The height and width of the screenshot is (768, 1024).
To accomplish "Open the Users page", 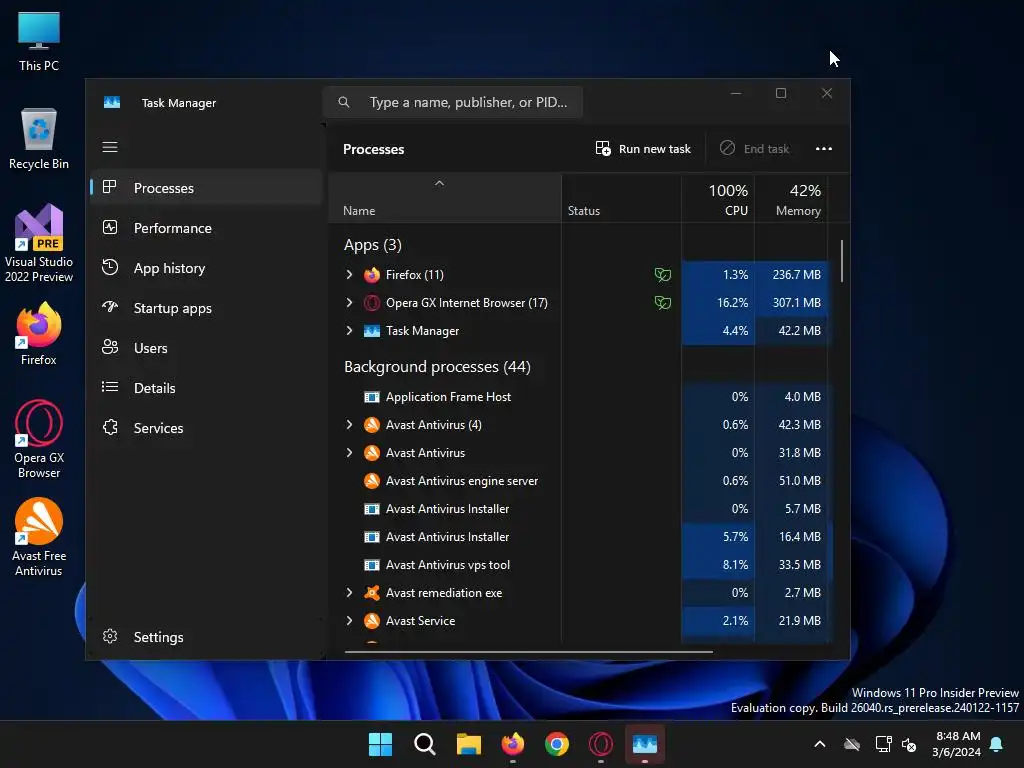I will click(206, 348).
